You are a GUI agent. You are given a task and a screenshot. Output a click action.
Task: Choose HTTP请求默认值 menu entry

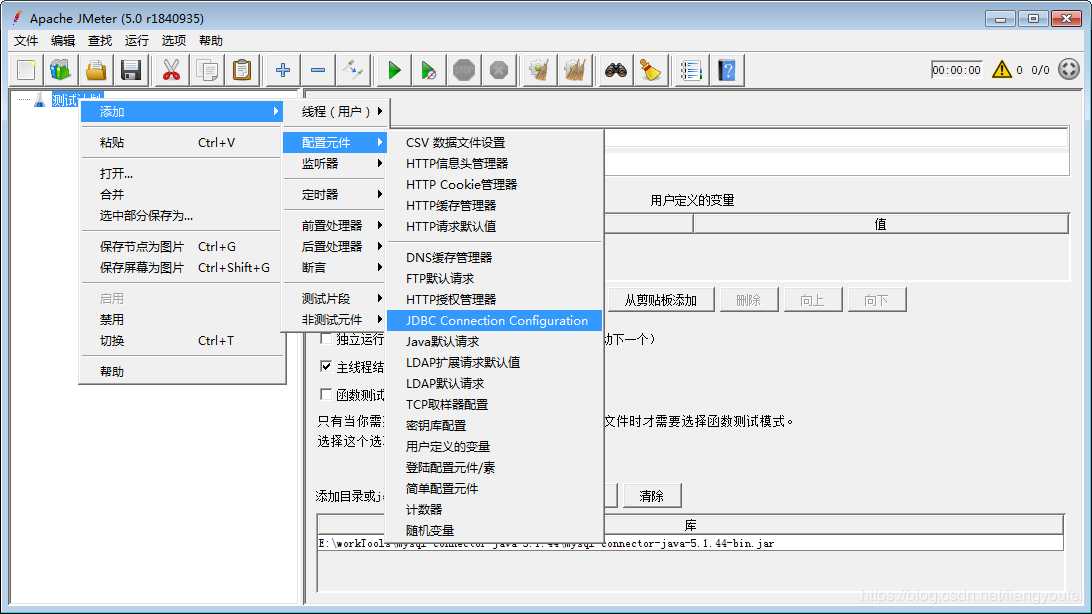tap(494, 226)
